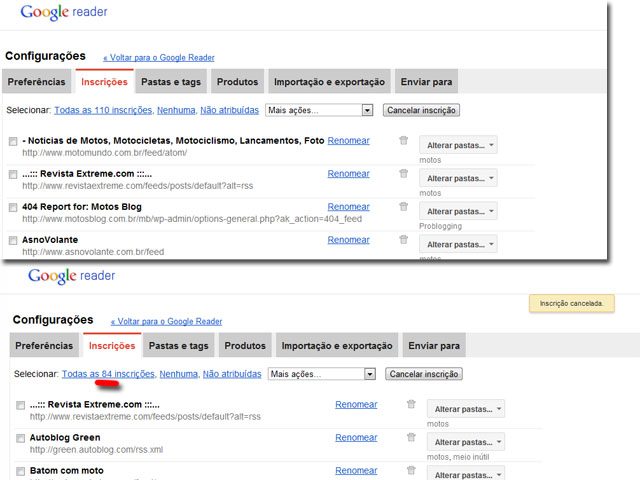Open Alterar pastas dropdown for Batom com moto
Viewport: 640px width, 480px height.
(x=466, y=474)
